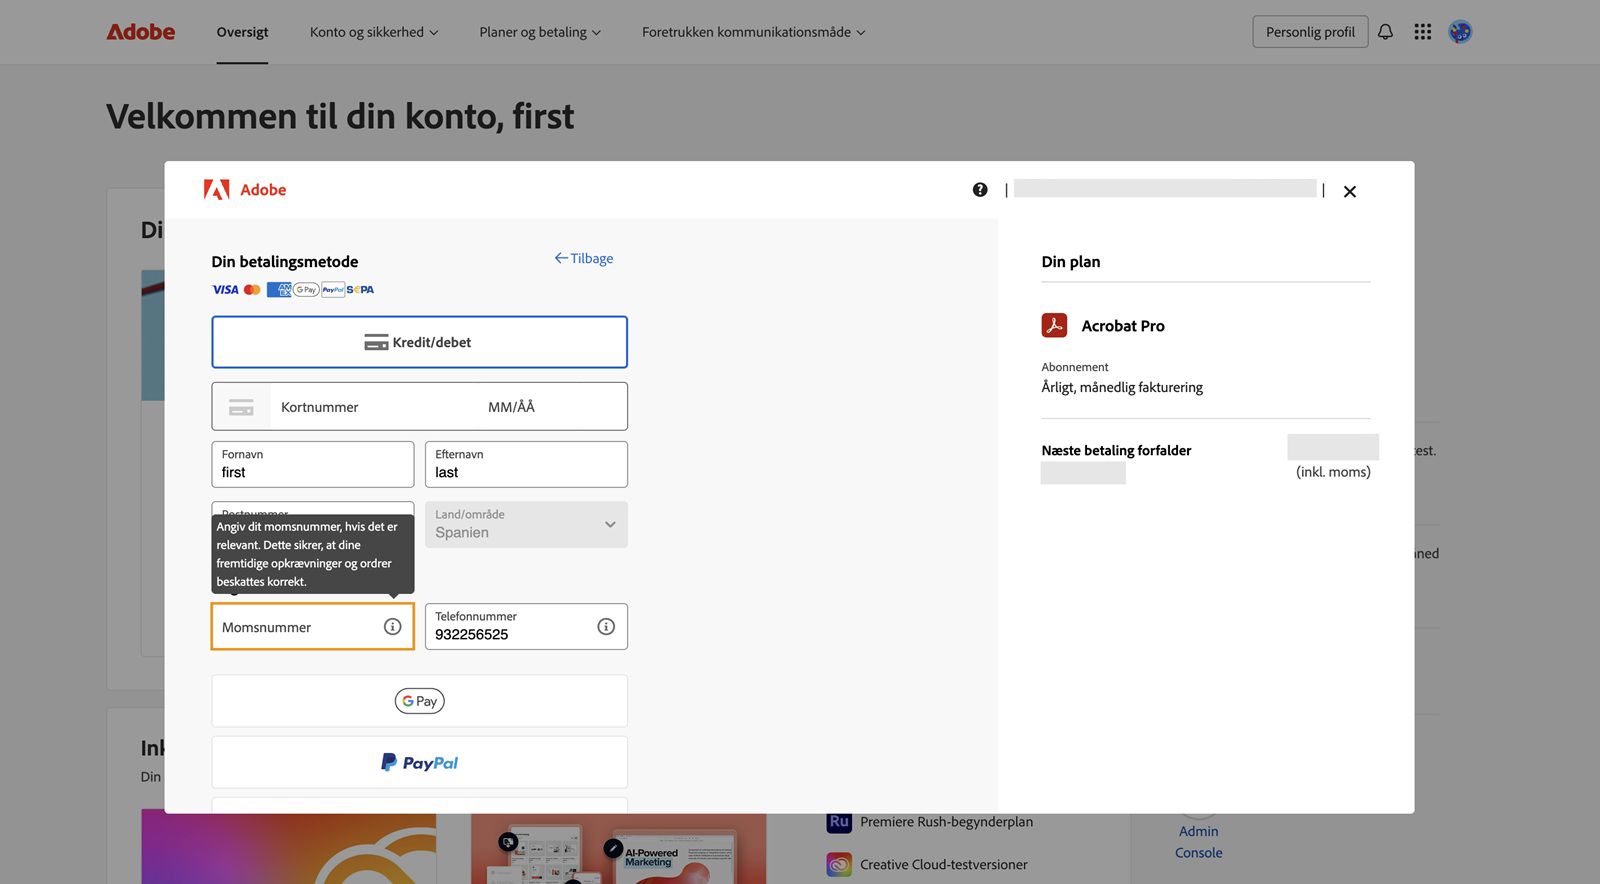
Task: Click the Momsnummer info icon
Action: pyautogui.click(x=393, y=627)
